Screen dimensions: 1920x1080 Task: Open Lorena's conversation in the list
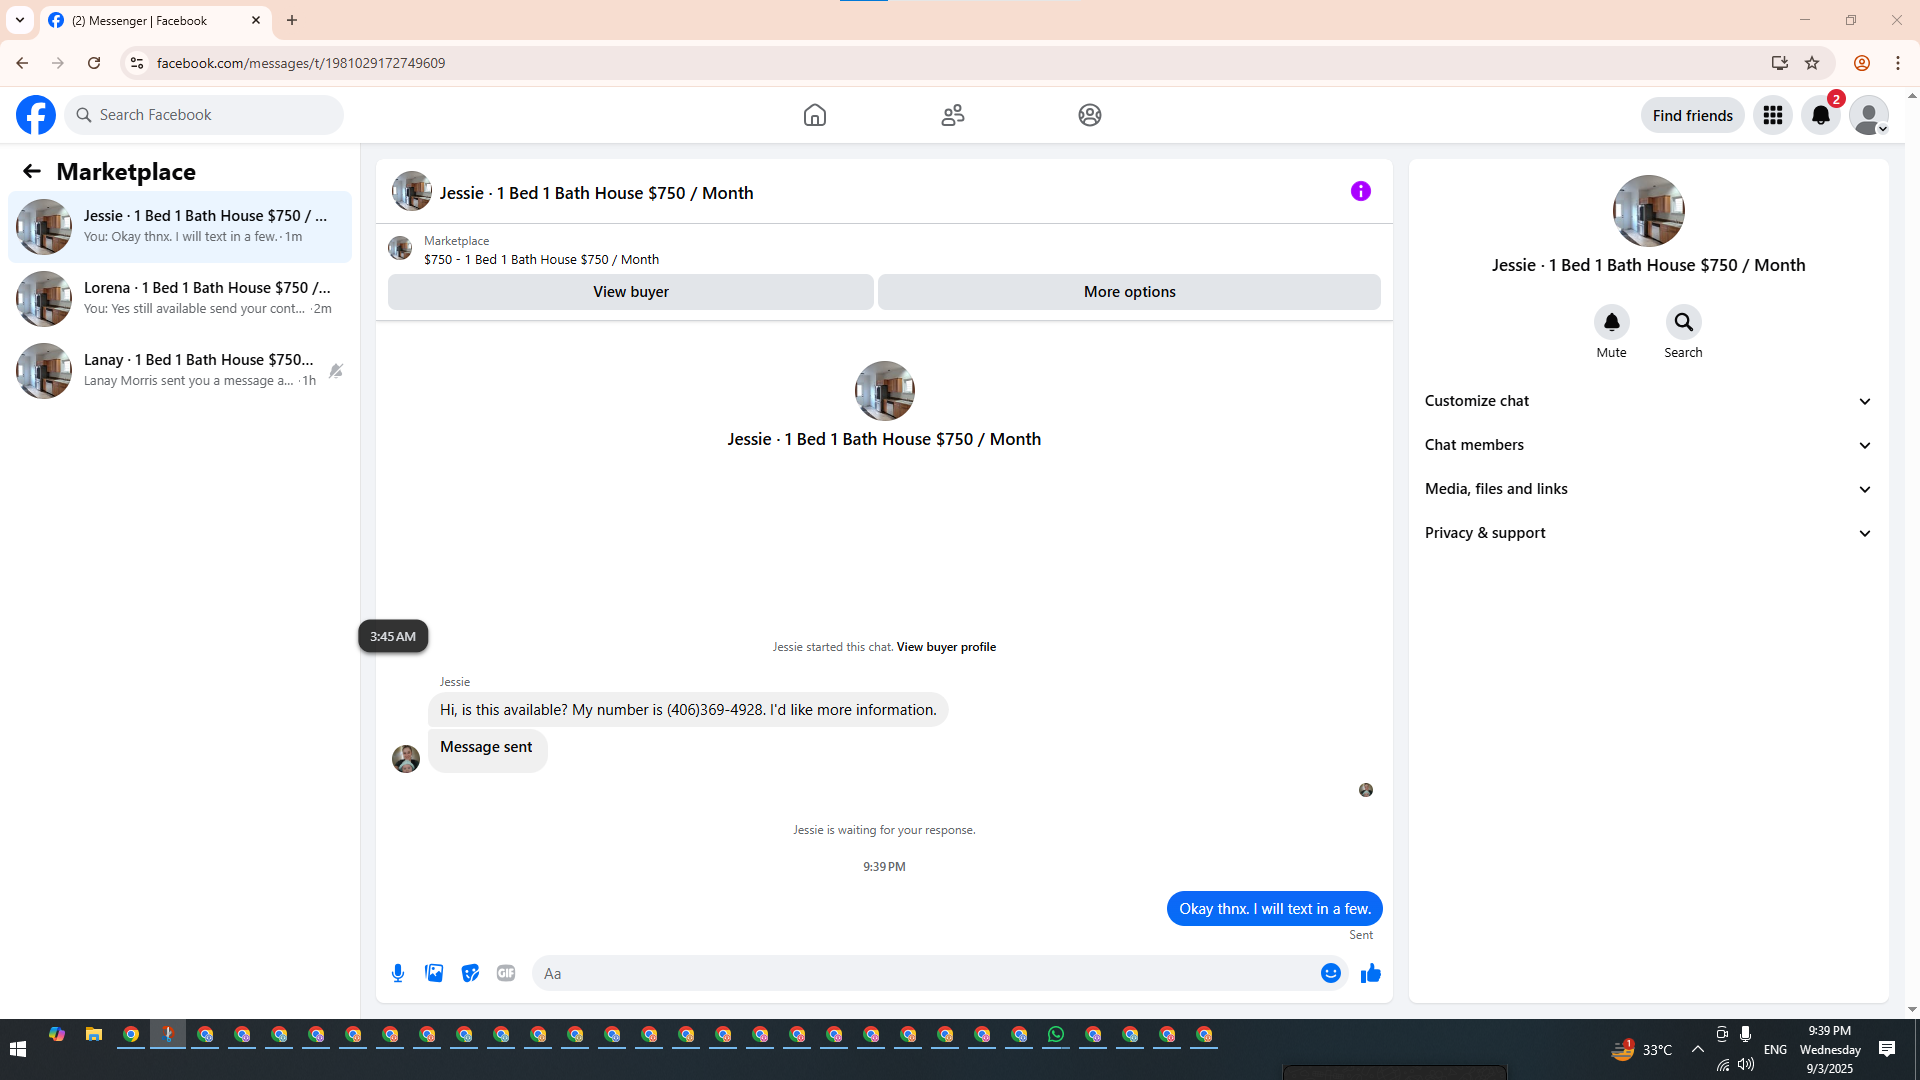coord(180,299)
